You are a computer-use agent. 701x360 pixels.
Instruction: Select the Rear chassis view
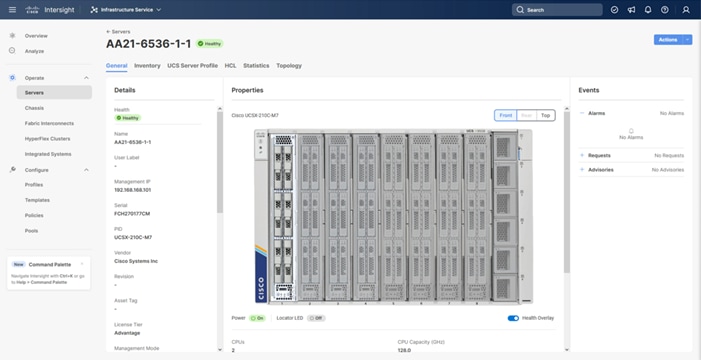527,115
